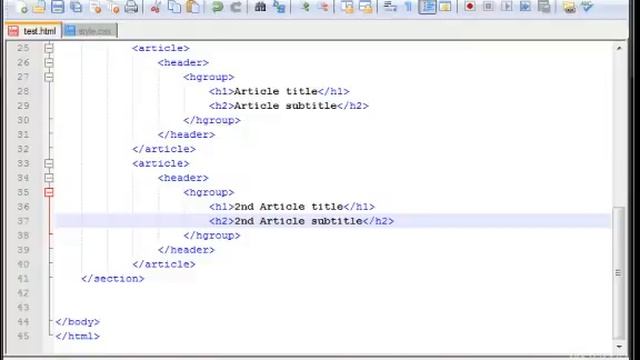Image resolution: width=640 pixels, height=360 pixels.
Task: Create a new document with the New icon
Action: pyautogui.click(x=21, y=7)
